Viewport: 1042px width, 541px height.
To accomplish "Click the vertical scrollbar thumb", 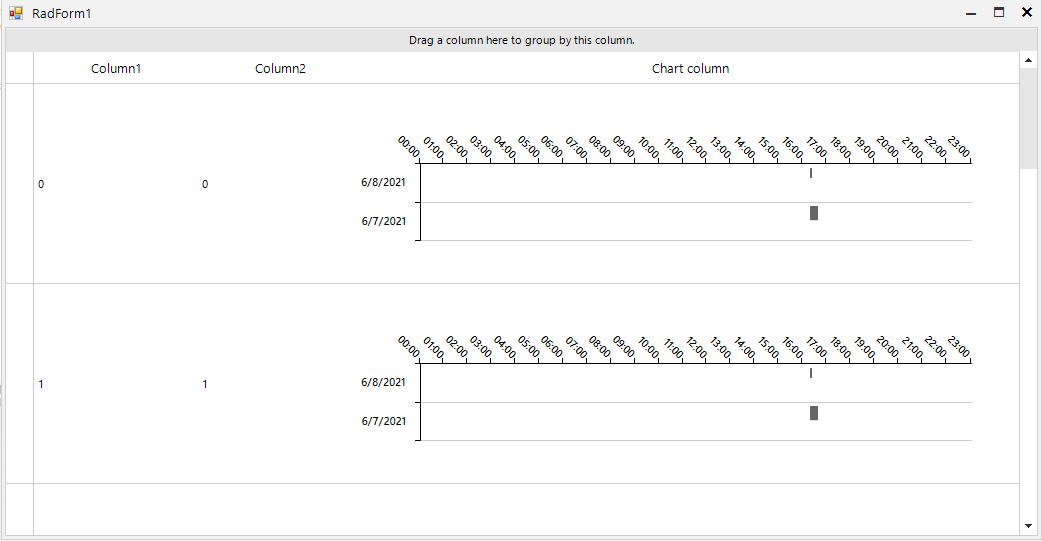I will [x=1028, y=118].
